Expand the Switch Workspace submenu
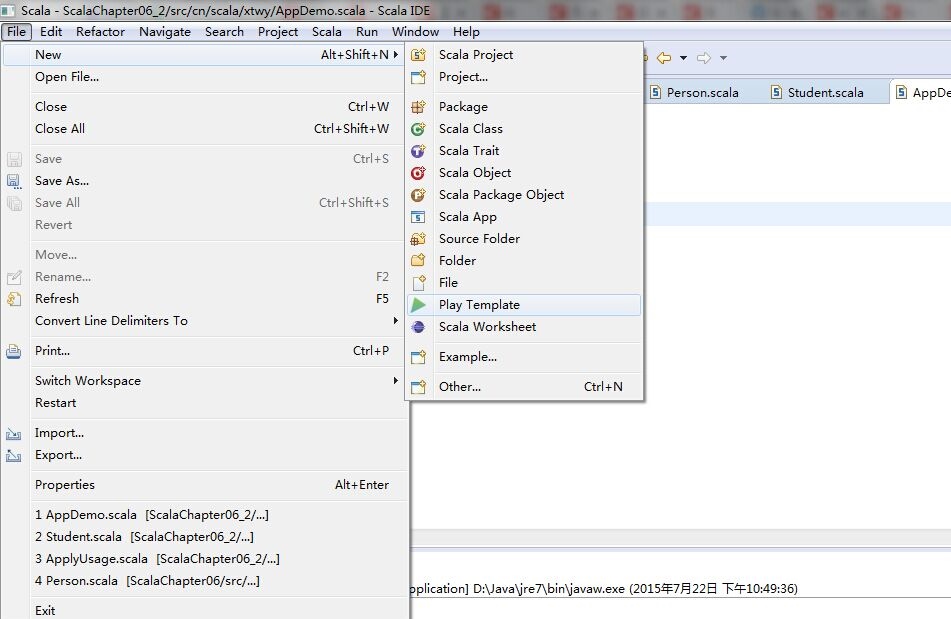951x619 pixels. tap(395, 380)
